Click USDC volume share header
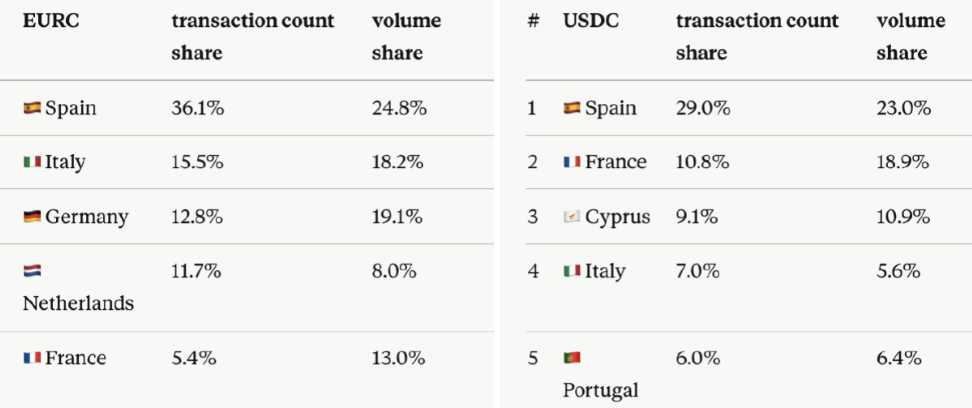972x408 pixels. (x=910, y=37)
